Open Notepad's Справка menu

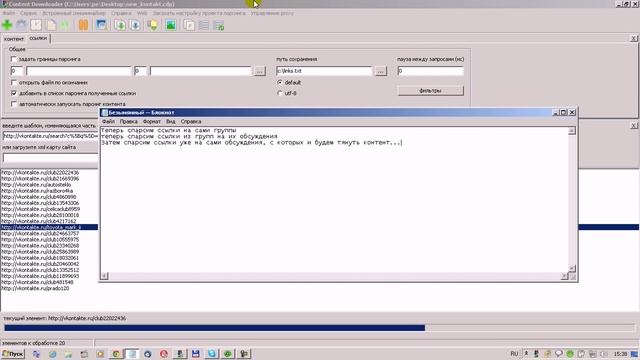tap(191, 122)
